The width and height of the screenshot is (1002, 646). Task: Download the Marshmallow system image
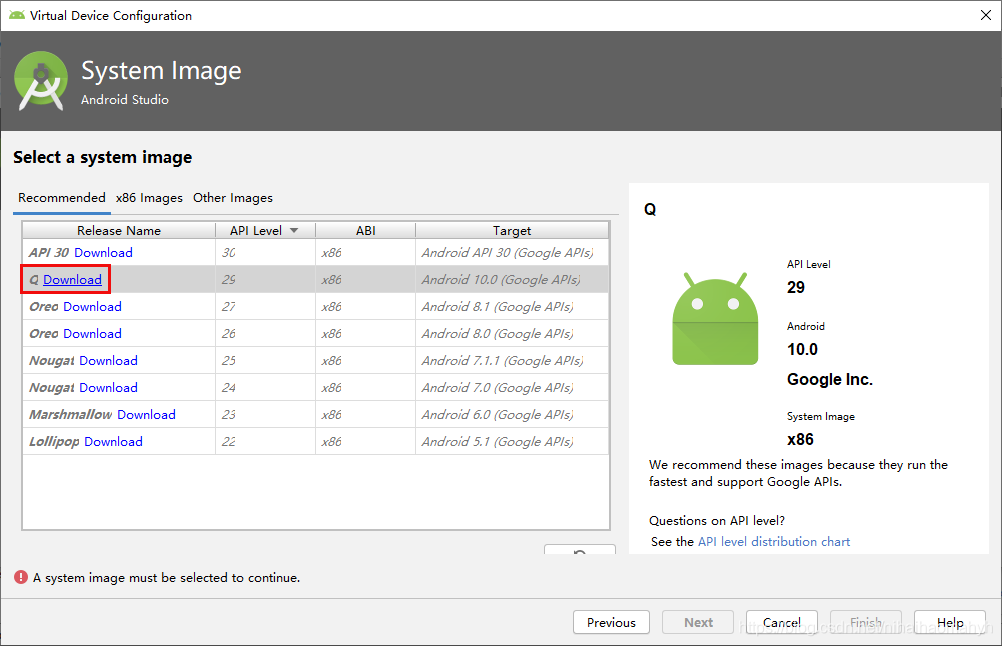[146, 415]
